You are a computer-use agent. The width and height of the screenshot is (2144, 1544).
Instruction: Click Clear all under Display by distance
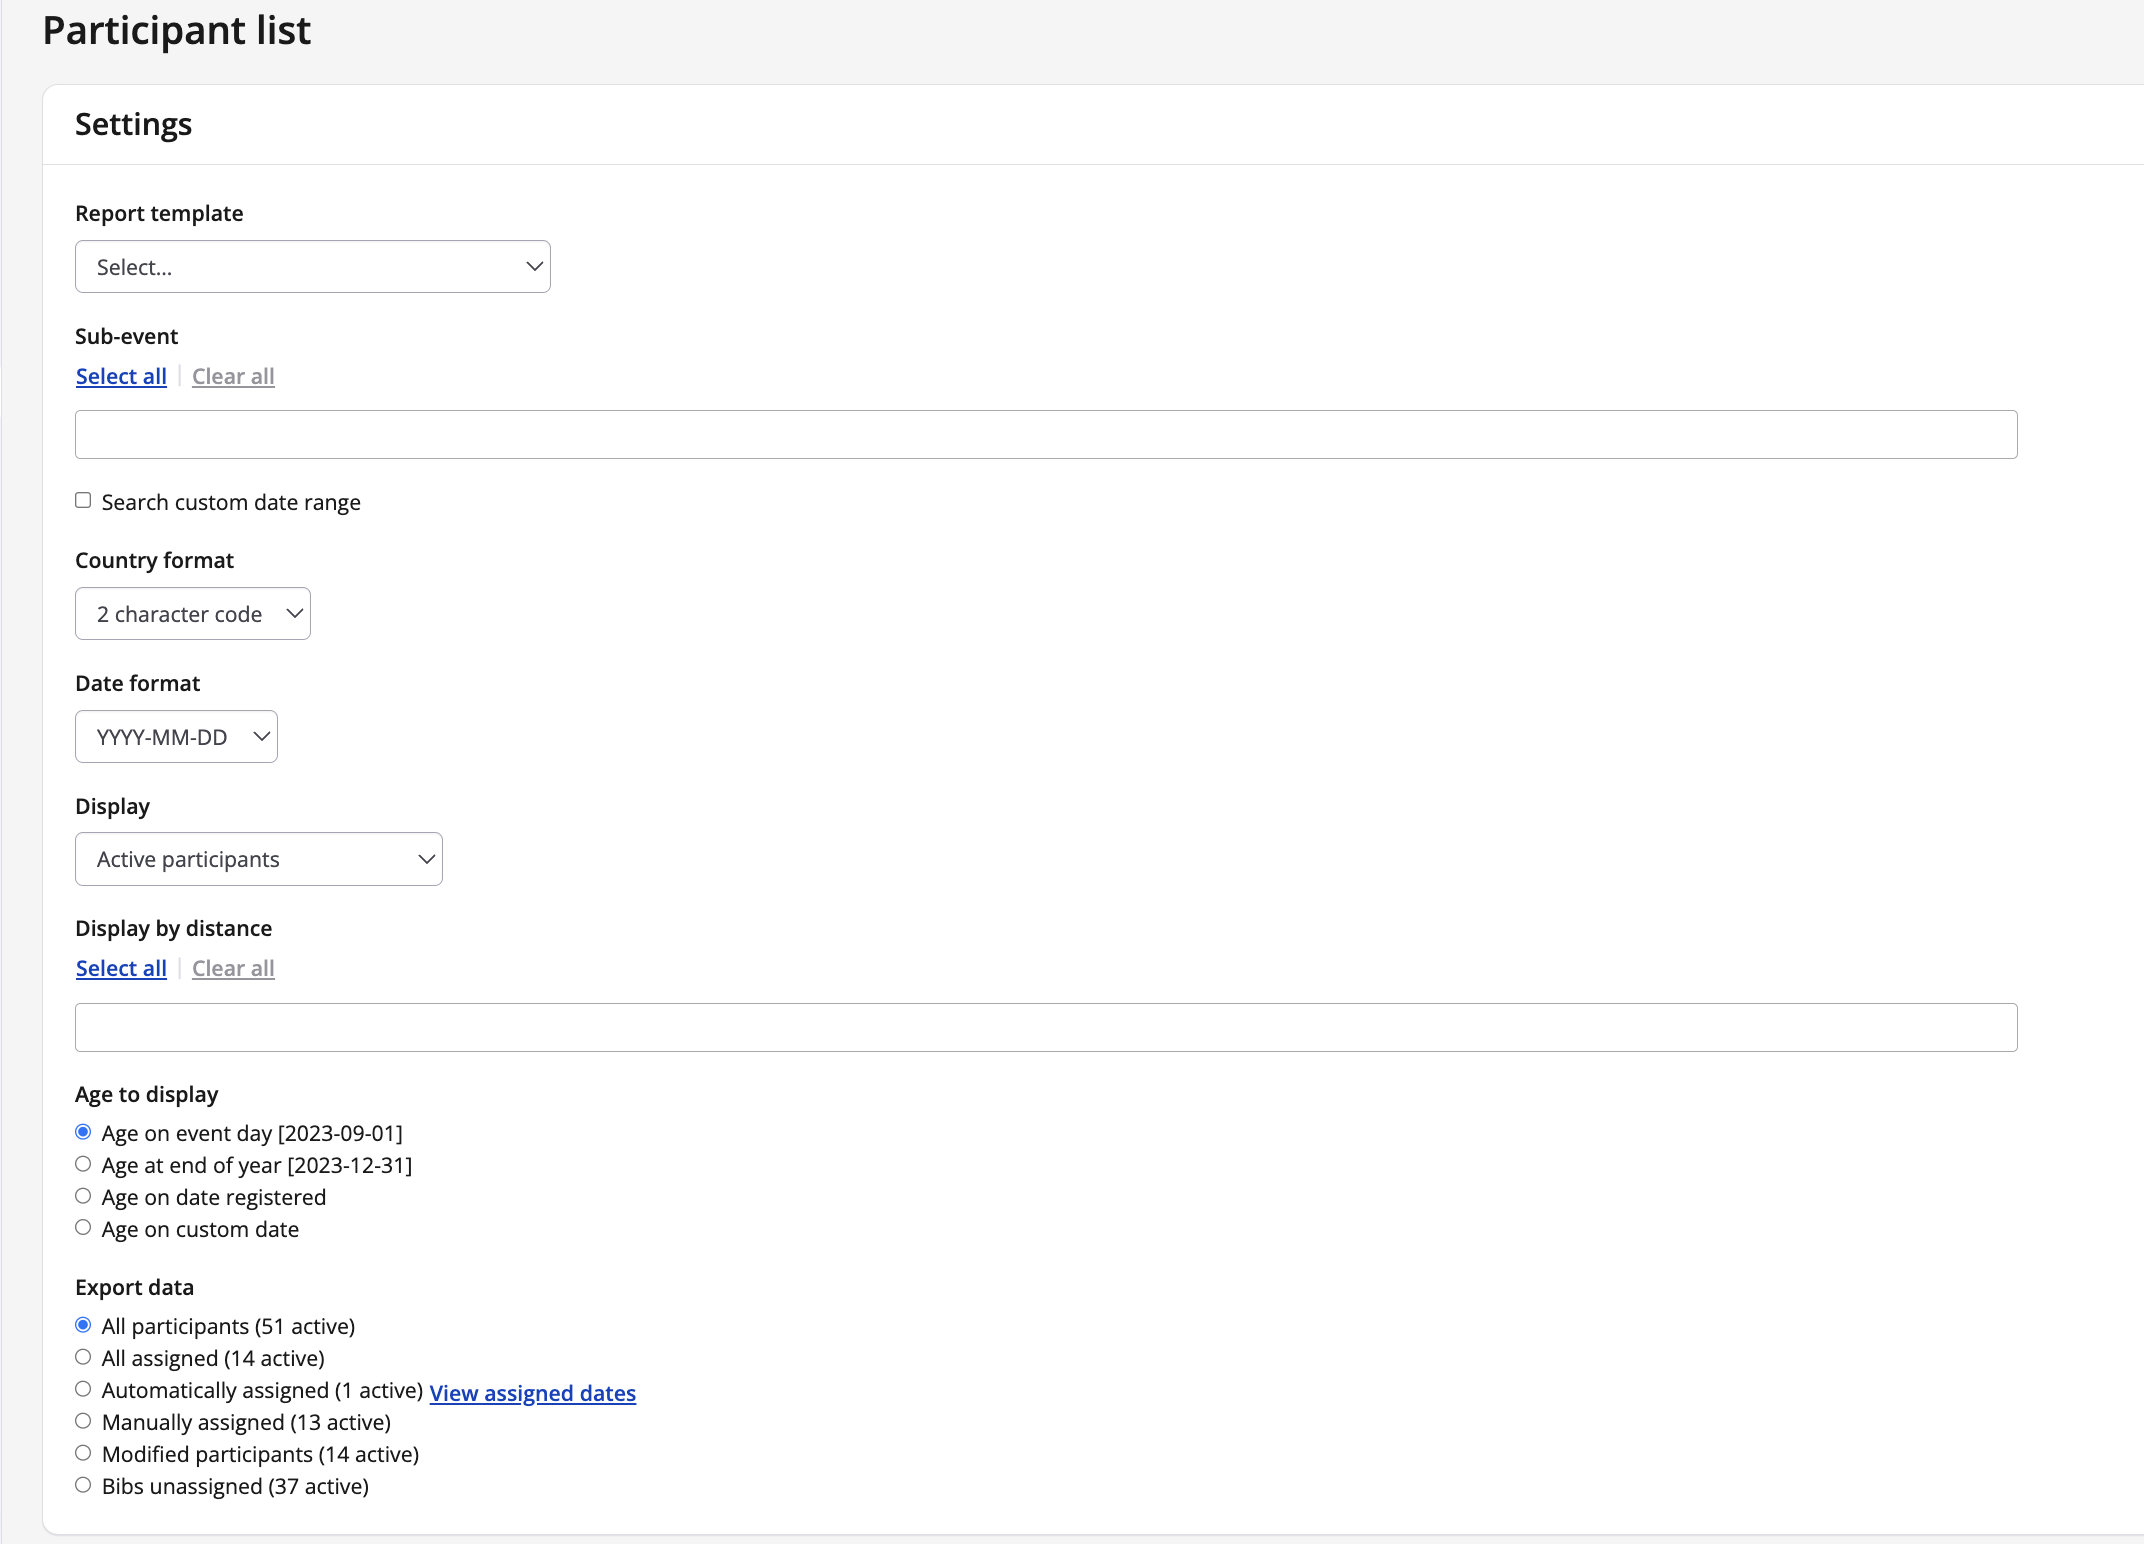[x=235, y=968]
